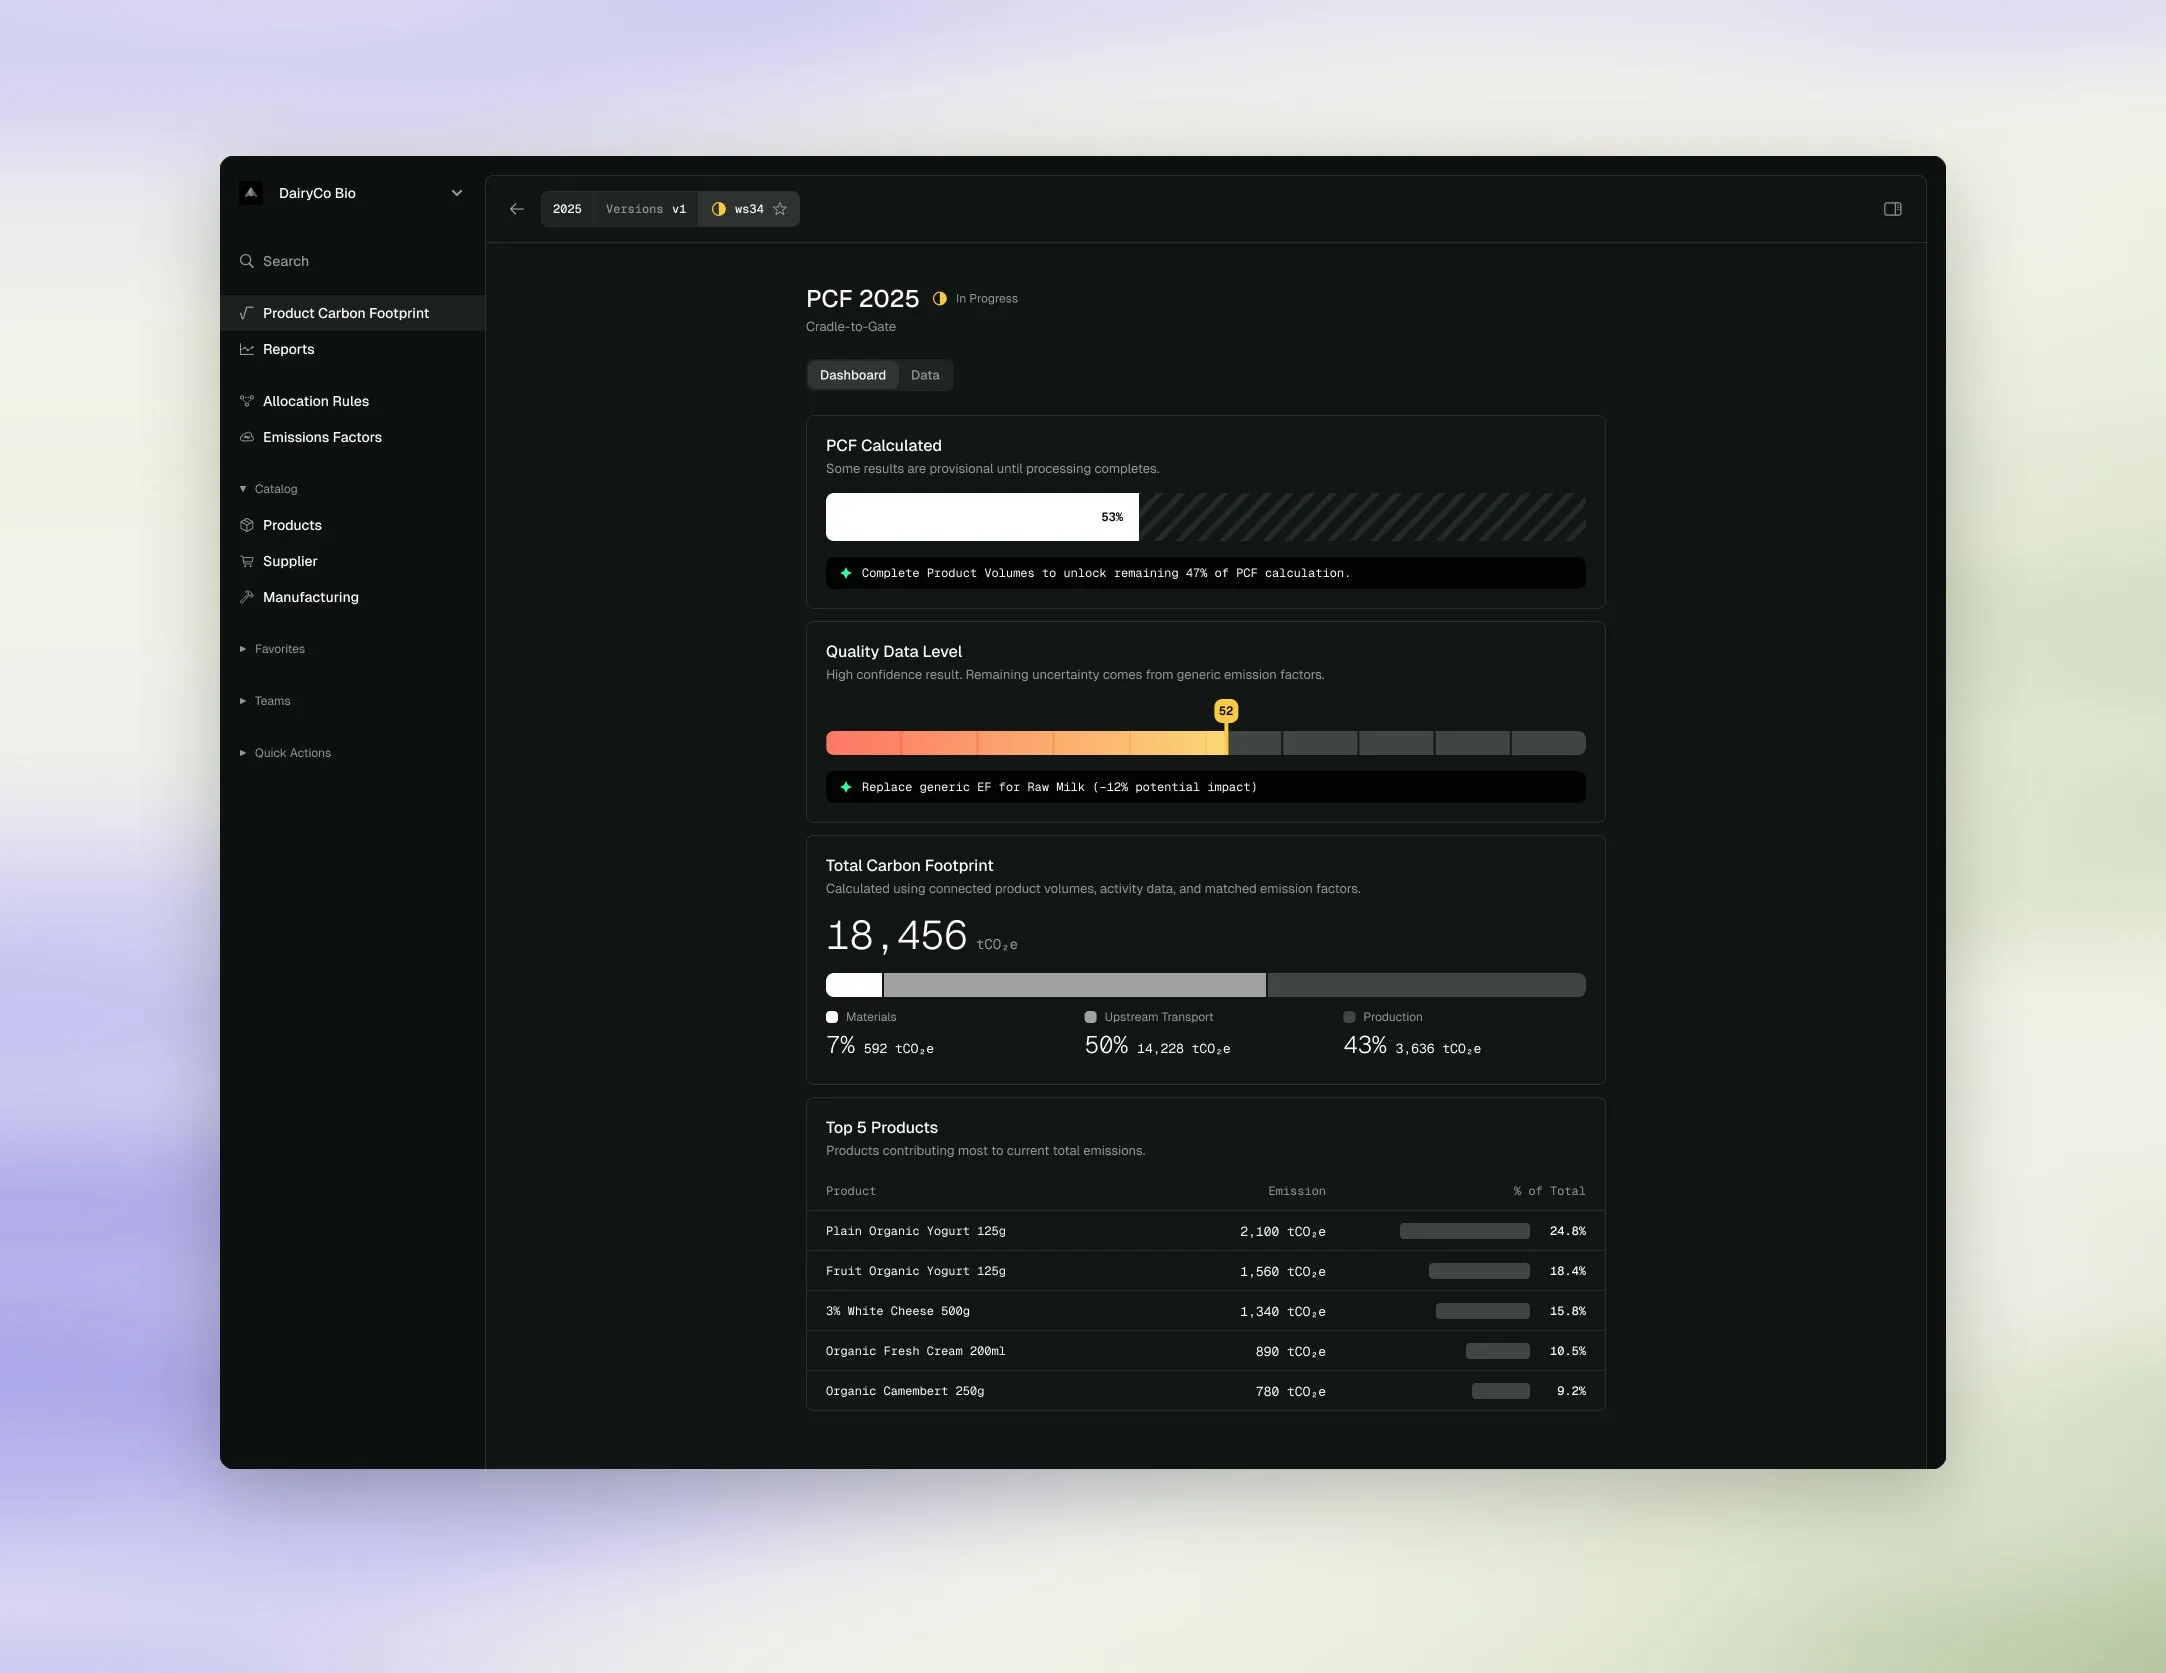Select Plain Organic Yogurt 125g row

coord(1206,1231)
